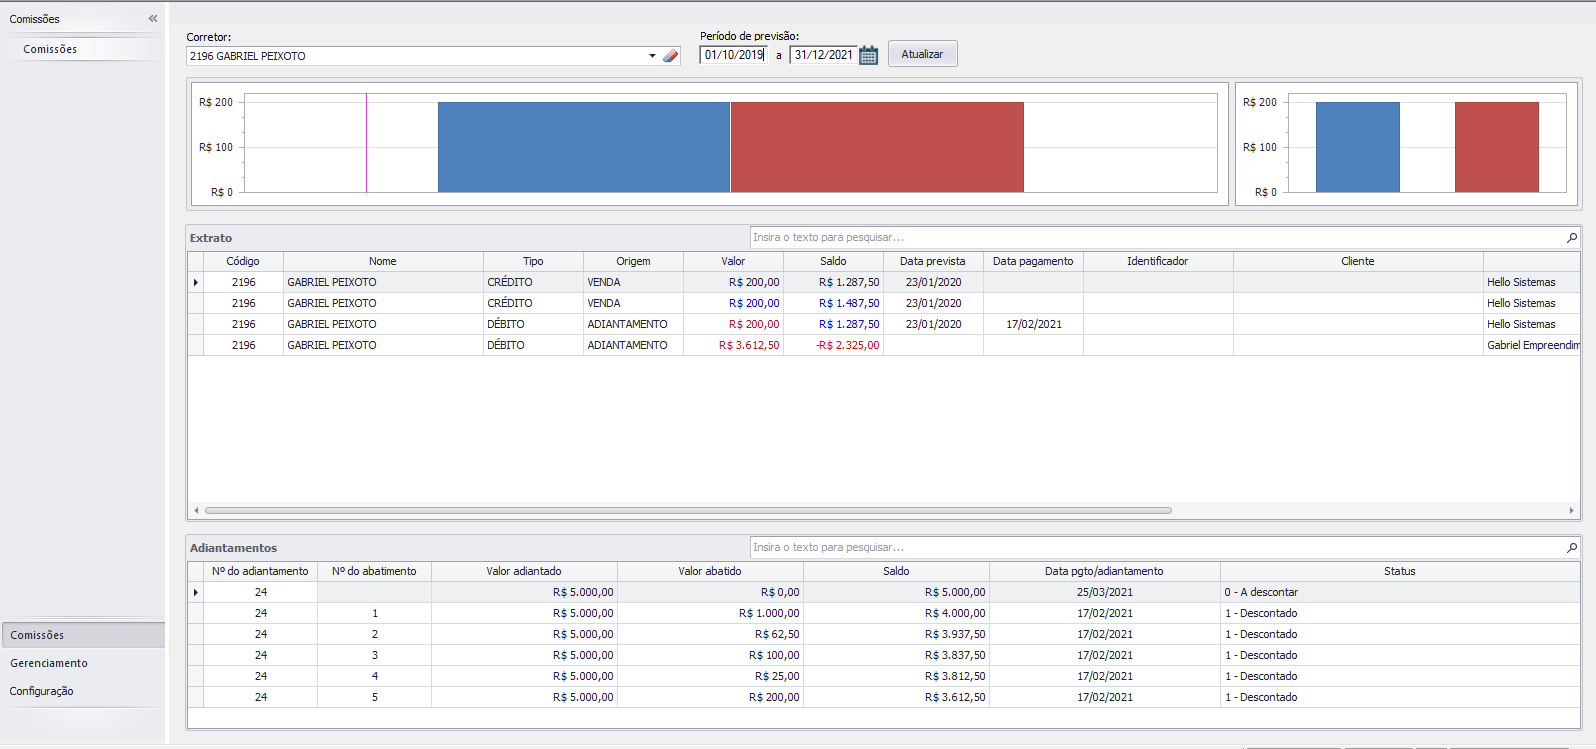
Task: Click the Extrato search magnifier icon
Action: [1572, 237]
